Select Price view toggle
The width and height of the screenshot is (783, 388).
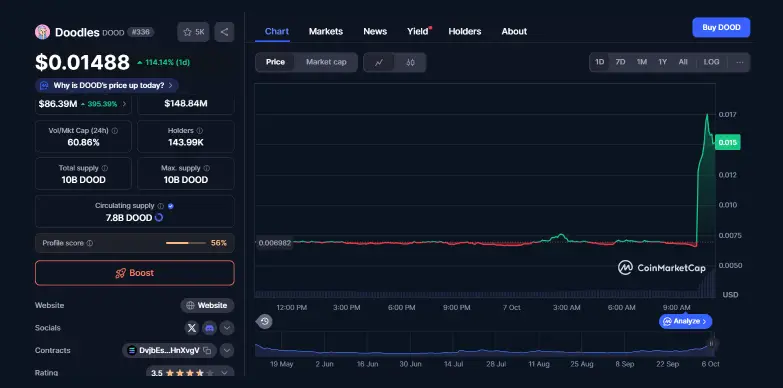(x=275, y=62)
